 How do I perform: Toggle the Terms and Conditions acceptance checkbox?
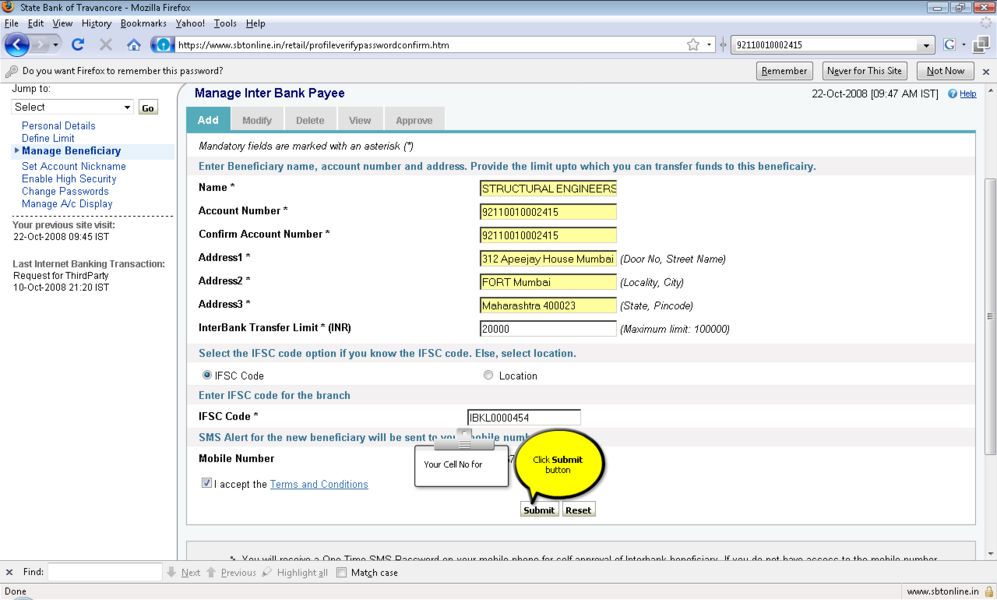coord(206,483)
